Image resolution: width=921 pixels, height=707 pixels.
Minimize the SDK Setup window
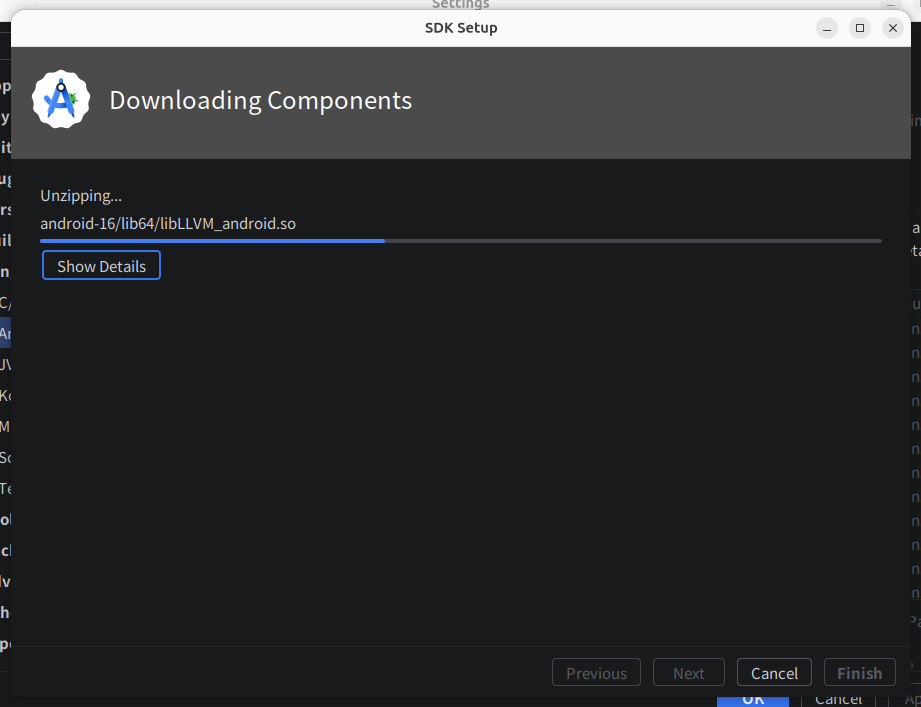[826, 28]
